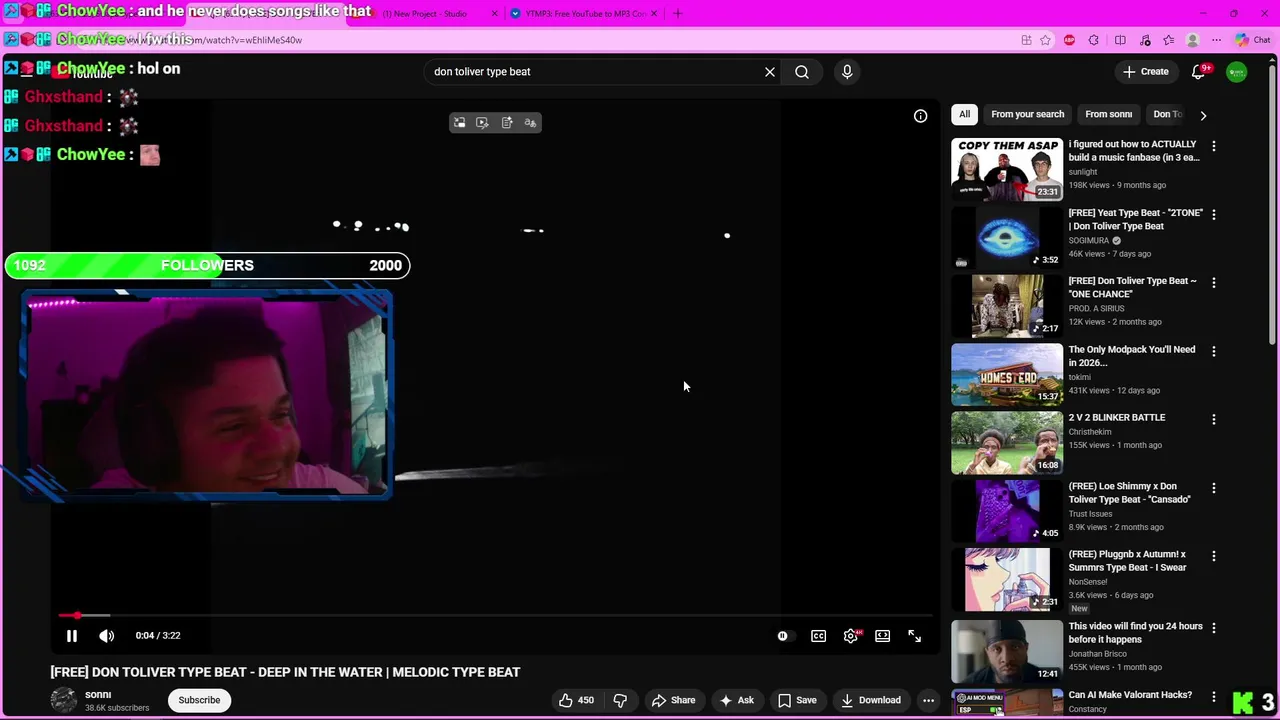Screen dimensions: 1280x720
Task: Click the Ask button
Action: pos(736,700)
